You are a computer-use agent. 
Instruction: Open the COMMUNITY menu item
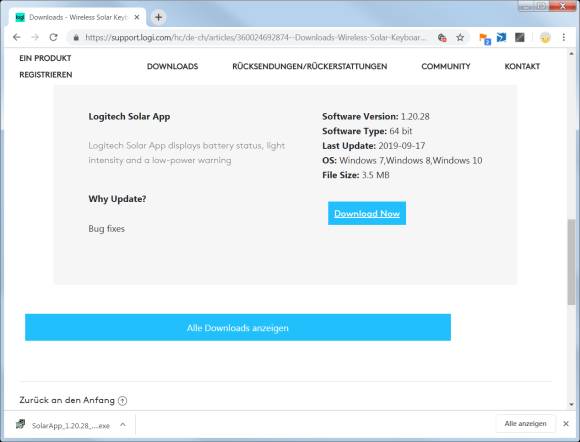446,66
